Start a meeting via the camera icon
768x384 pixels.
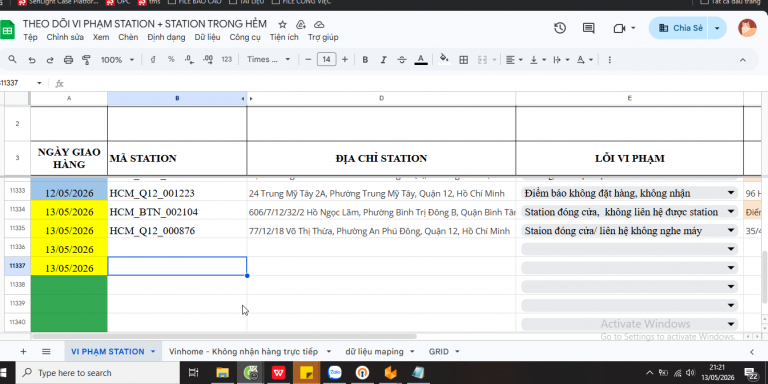619,28
